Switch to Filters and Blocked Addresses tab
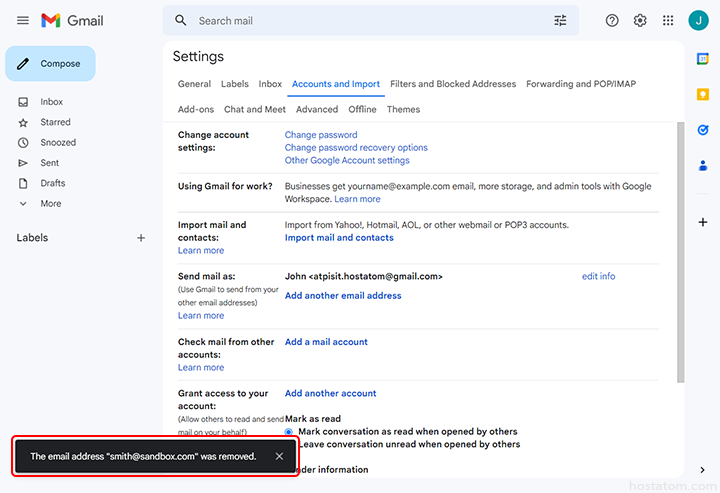The image size is (720, 493). pos(453,84)
